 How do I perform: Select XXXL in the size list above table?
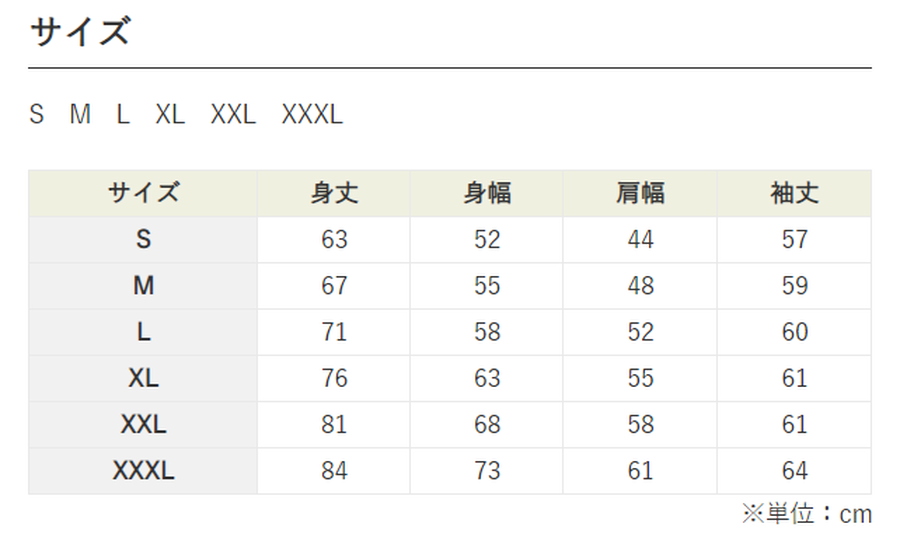pos(312,114)
